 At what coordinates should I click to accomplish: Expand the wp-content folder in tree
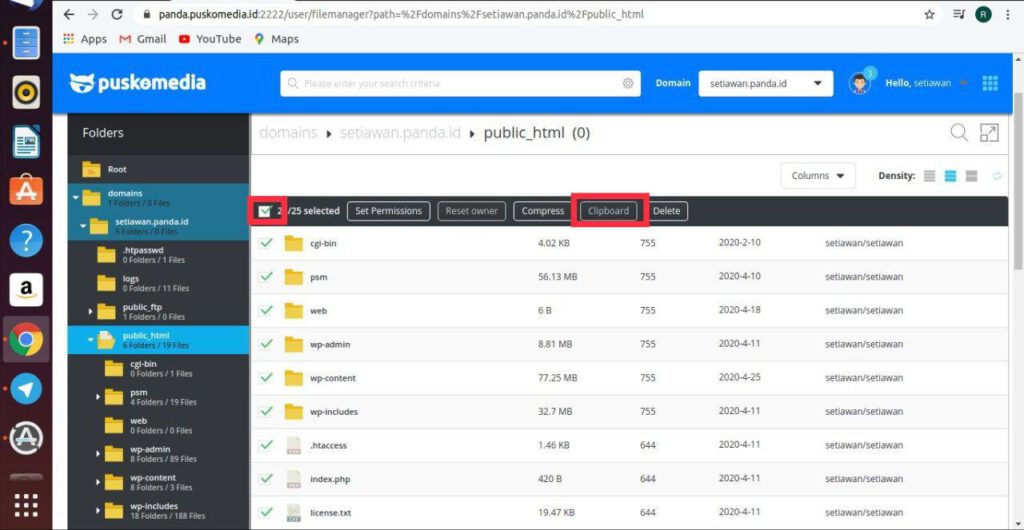click(x=98, y=482)
